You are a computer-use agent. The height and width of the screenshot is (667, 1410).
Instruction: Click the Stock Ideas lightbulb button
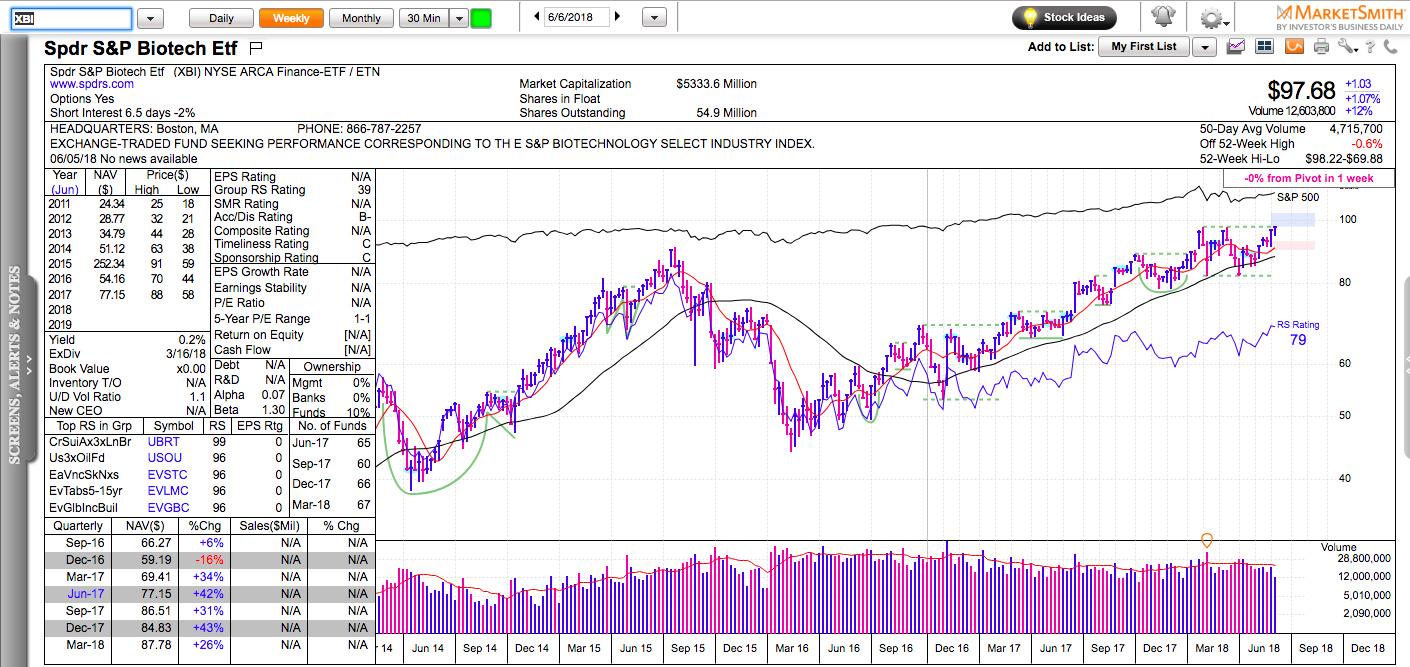tap(1064, 17)
